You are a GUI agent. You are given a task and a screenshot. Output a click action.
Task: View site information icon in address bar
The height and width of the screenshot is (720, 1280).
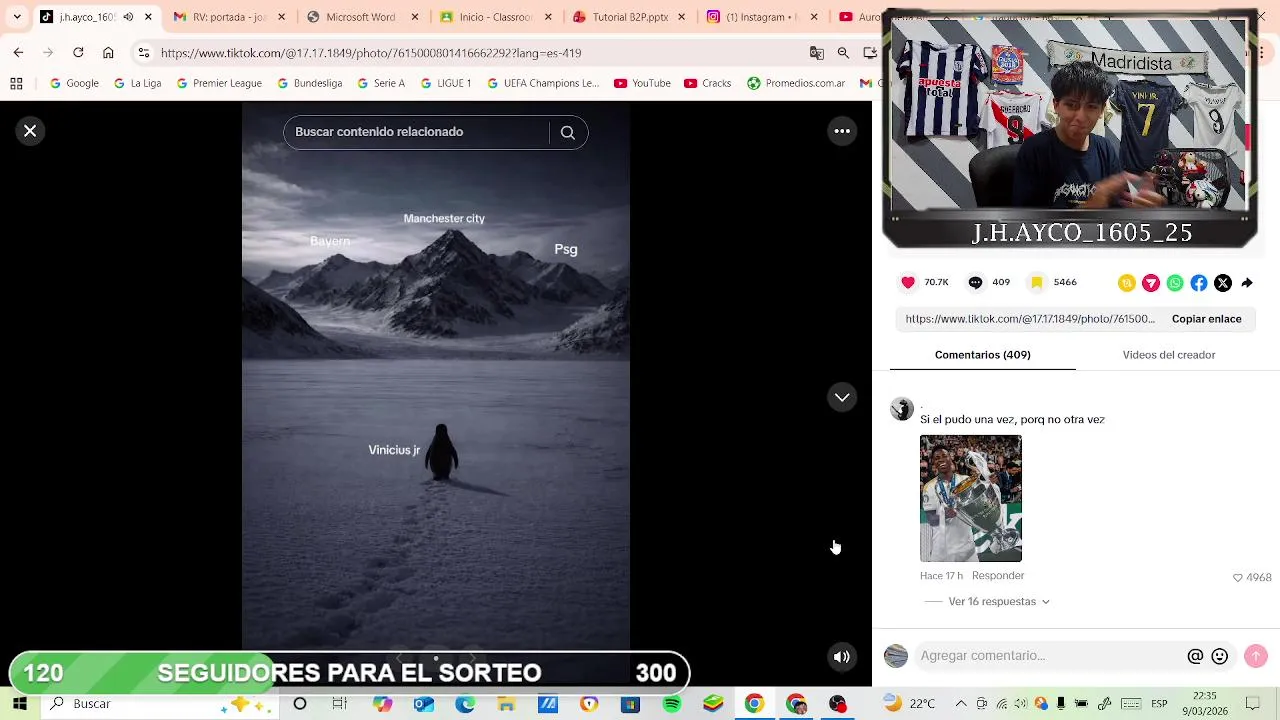(x=144, y=52)
